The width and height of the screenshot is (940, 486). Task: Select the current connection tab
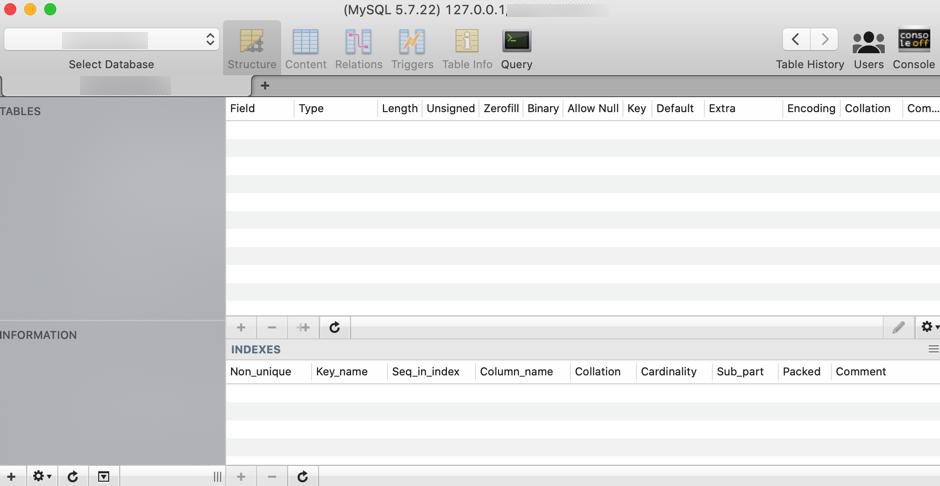[126, 86]
